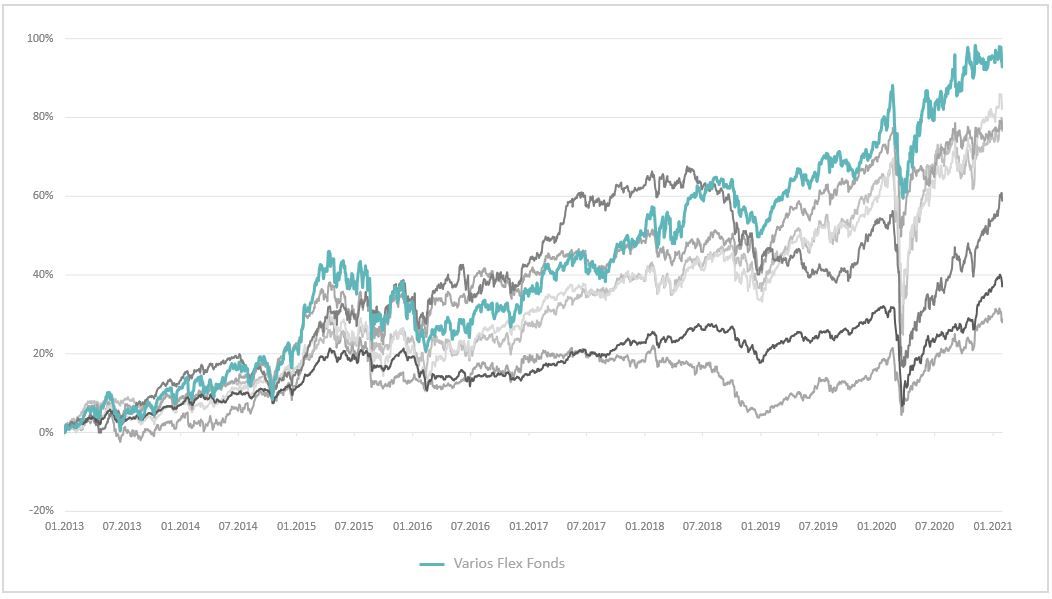Select the 01.2020 x-axis date label
This screenshot has height=599, width=1052.
[x=877, y=526]
